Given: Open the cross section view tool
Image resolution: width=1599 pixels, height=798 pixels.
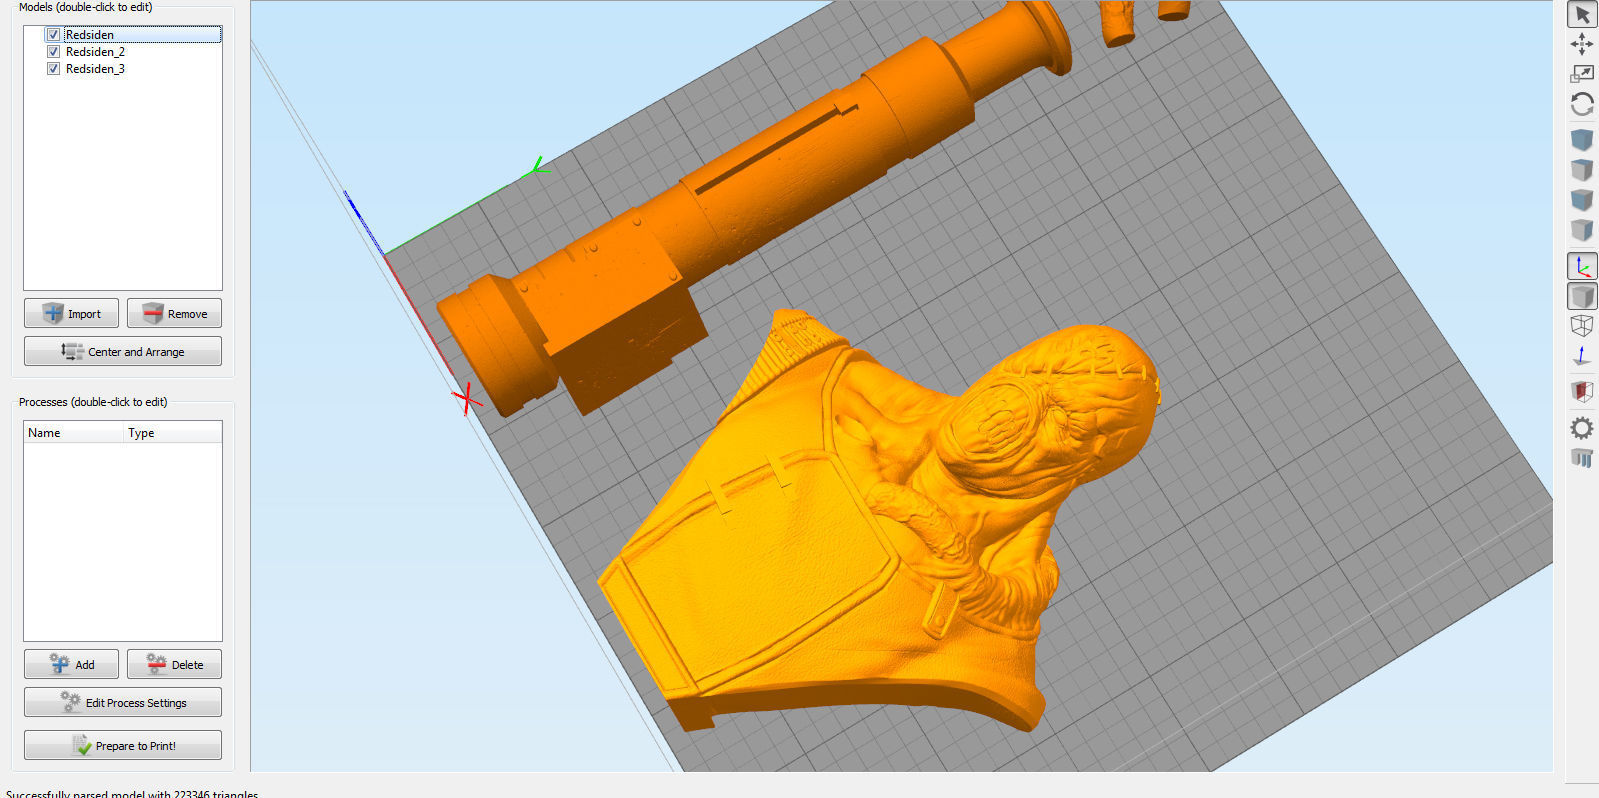Looking at the screenshot, I should tap(1582, 391).
